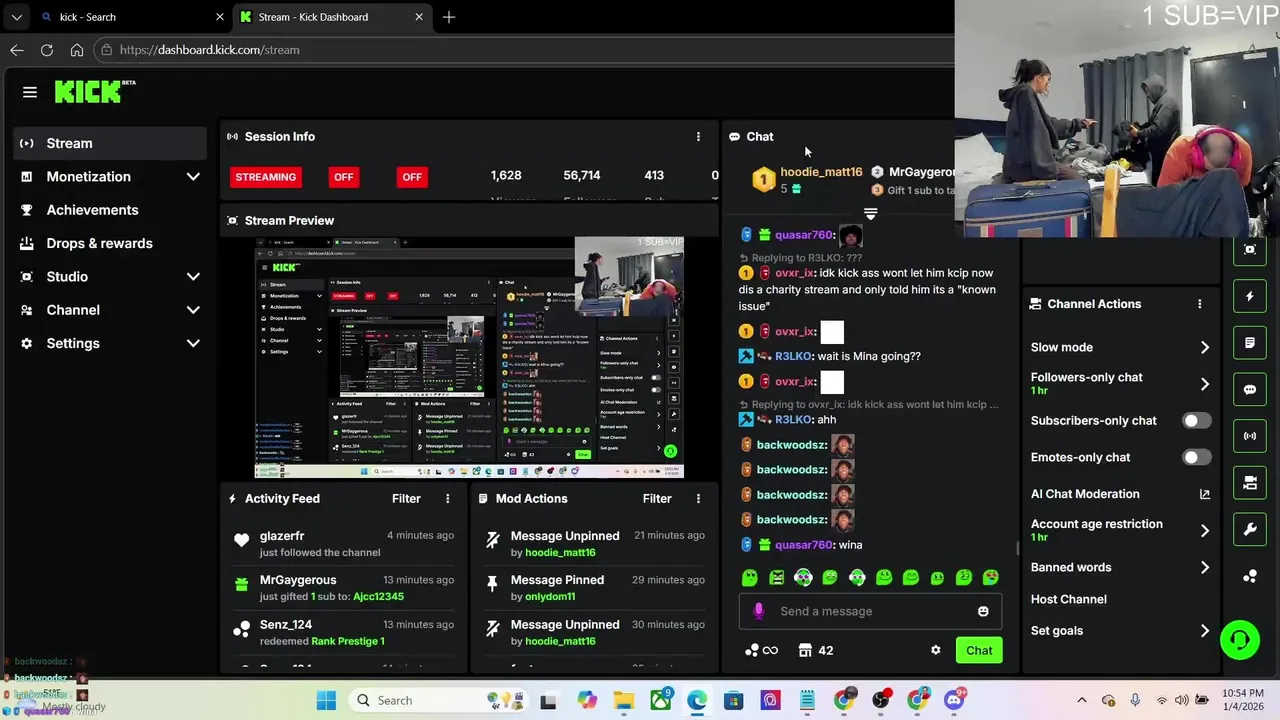Click the channel points infinity icon
This screenshot has height=720, width=1280.
762,650
